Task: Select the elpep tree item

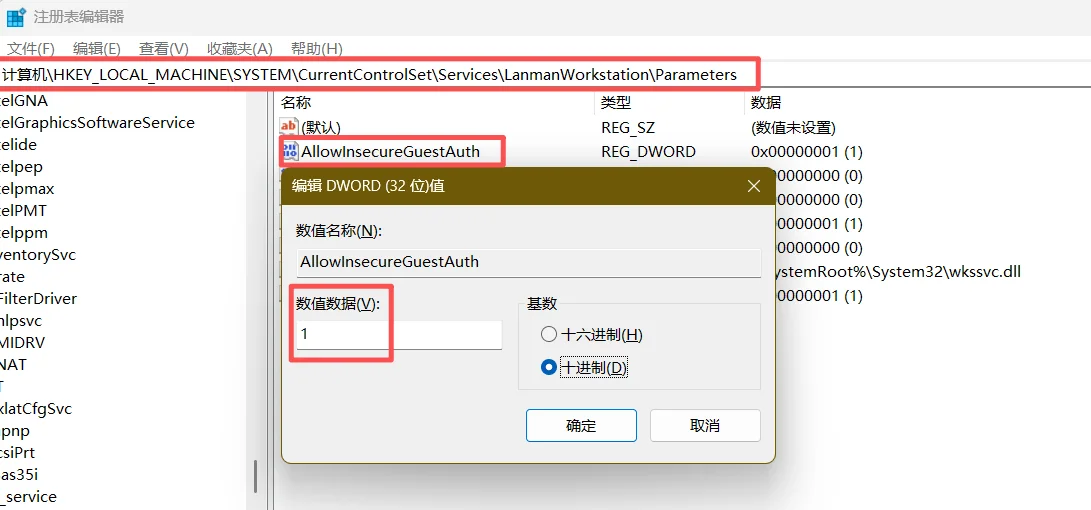Action: (x=22, y=167)
